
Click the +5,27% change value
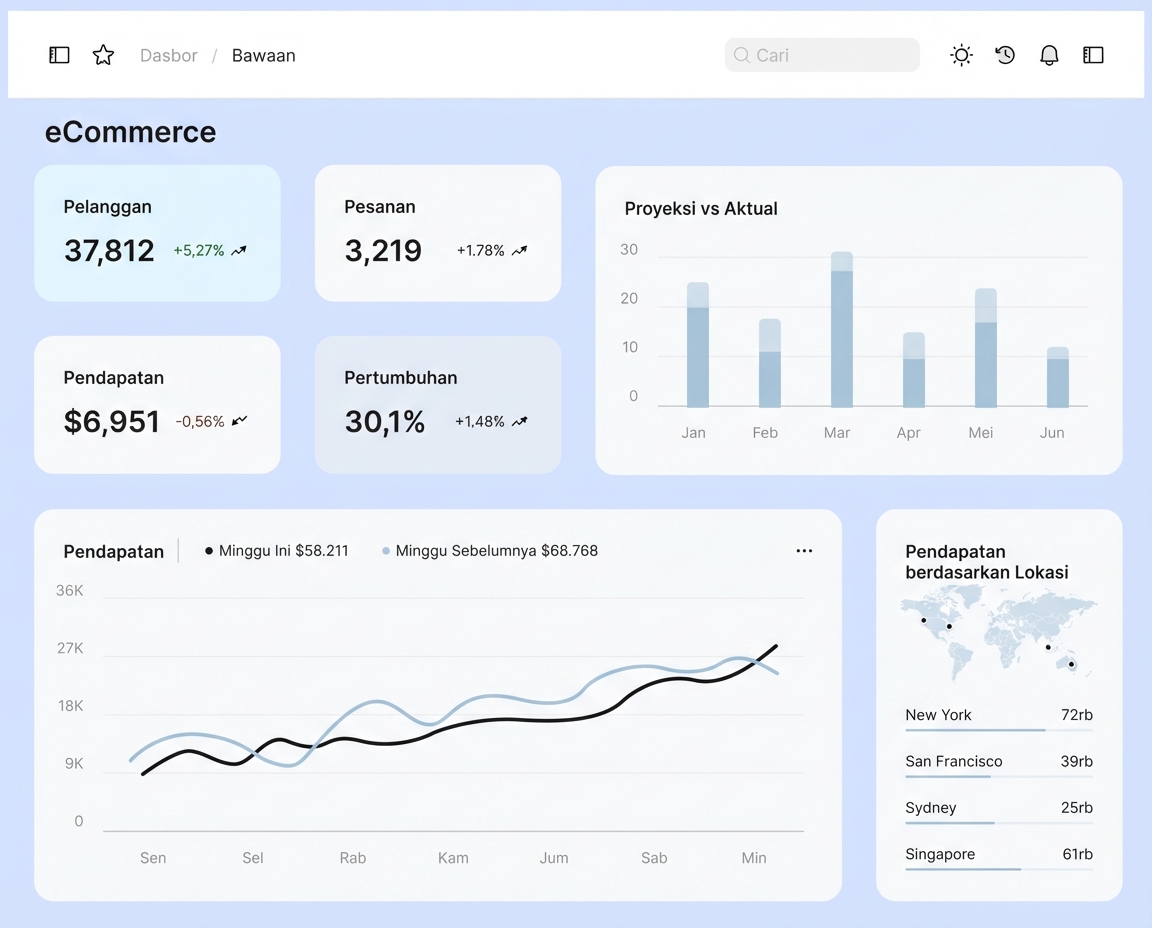(198, 251)
